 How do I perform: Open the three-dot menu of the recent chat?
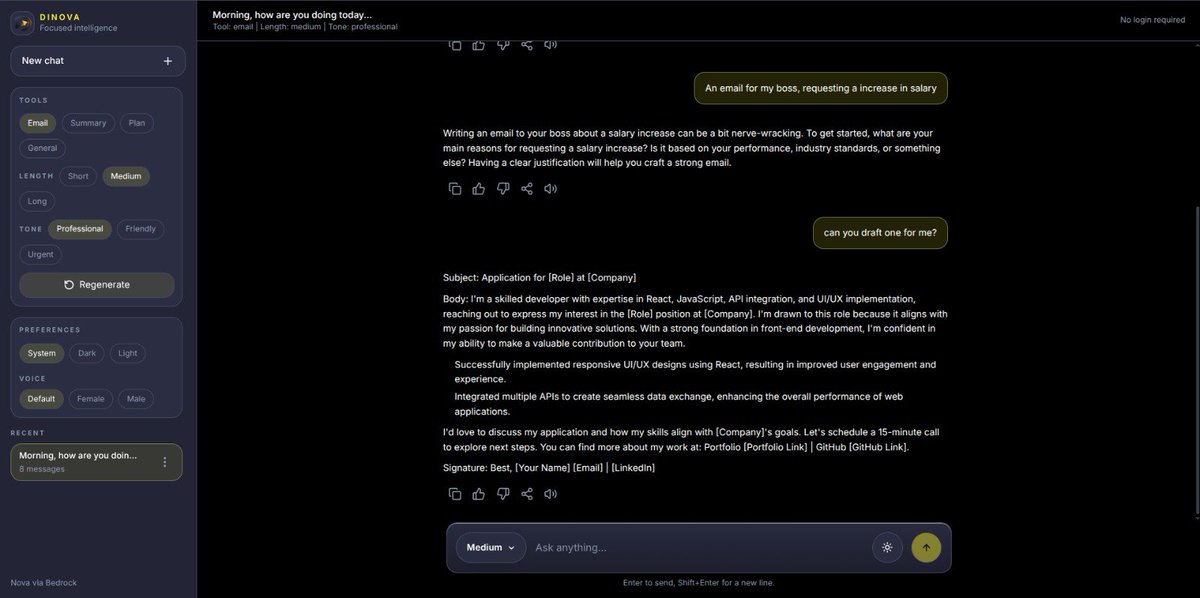tap(165, 462)
